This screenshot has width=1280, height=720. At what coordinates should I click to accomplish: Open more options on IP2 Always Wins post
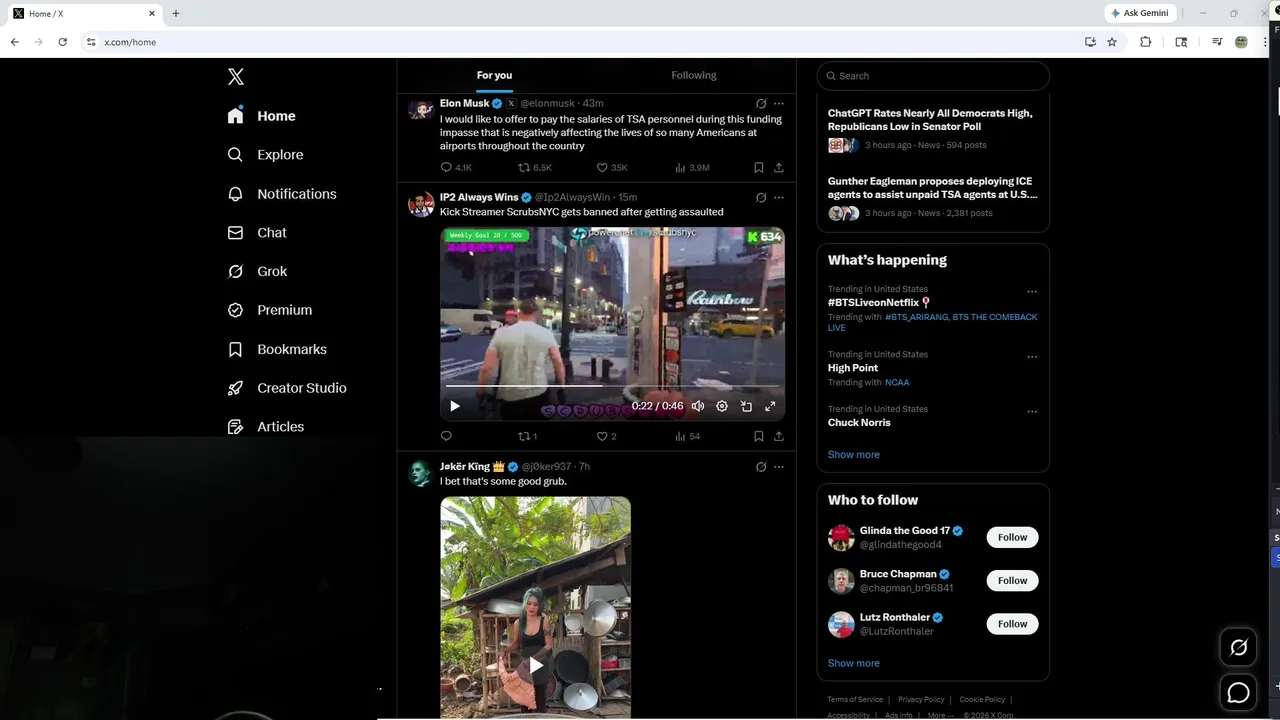pyautogui.click(x=779, y=197)
